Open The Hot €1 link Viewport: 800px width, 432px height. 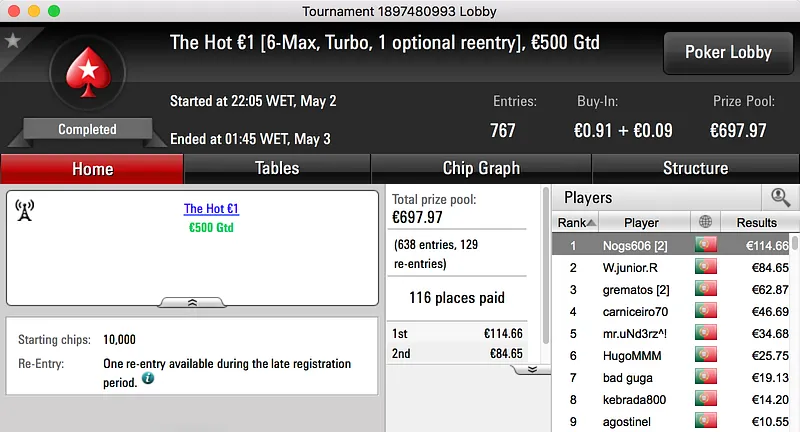[211, 209]
